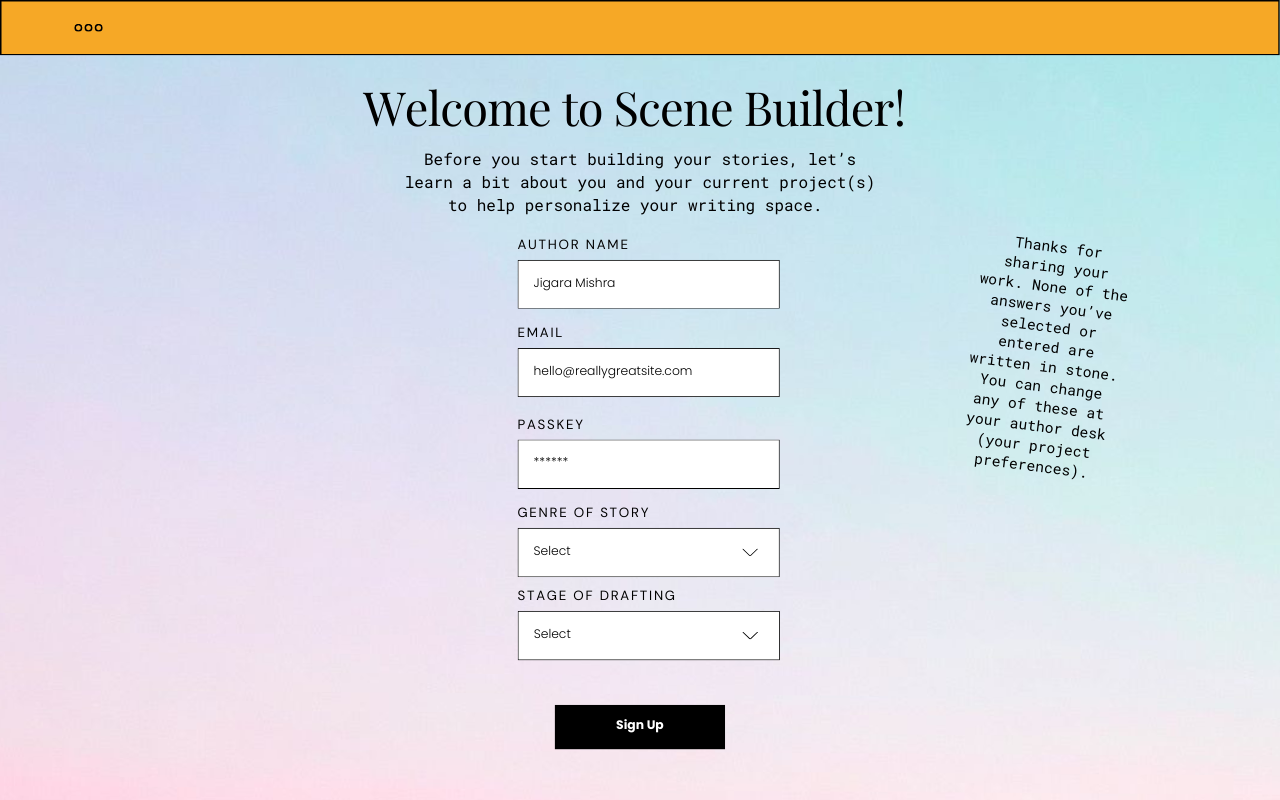The image size is (1280, 800).
Task: Click the STAGE OF DRAFTING label
Action: [x=596, y=596]
